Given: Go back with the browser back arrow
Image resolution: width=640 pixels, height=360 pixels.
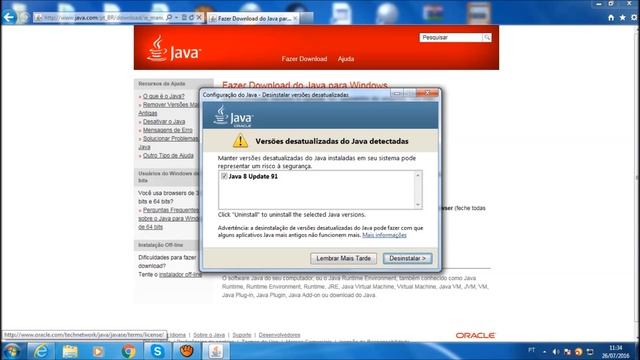Looking at the screenshot, I should pos(9,17).
